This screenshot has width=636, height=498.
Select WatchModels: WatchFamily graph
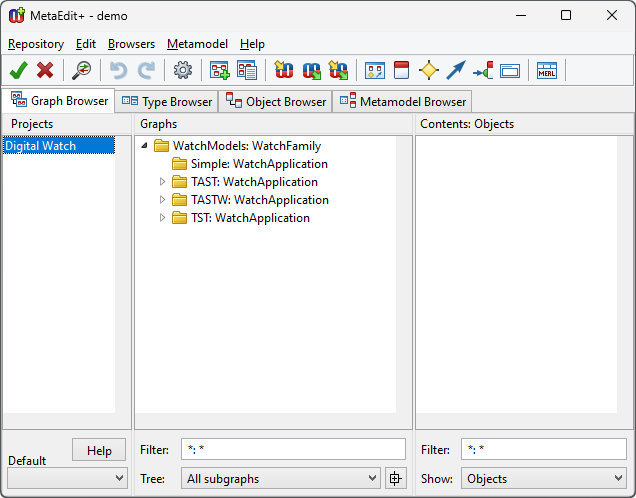247,146
